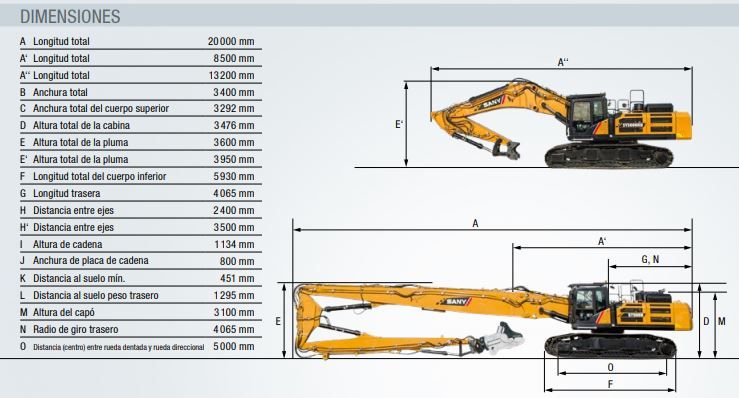This screenshot has width=739, height=398.
Task: Select the value 1 295 mm
Action: tap(234, 295)
